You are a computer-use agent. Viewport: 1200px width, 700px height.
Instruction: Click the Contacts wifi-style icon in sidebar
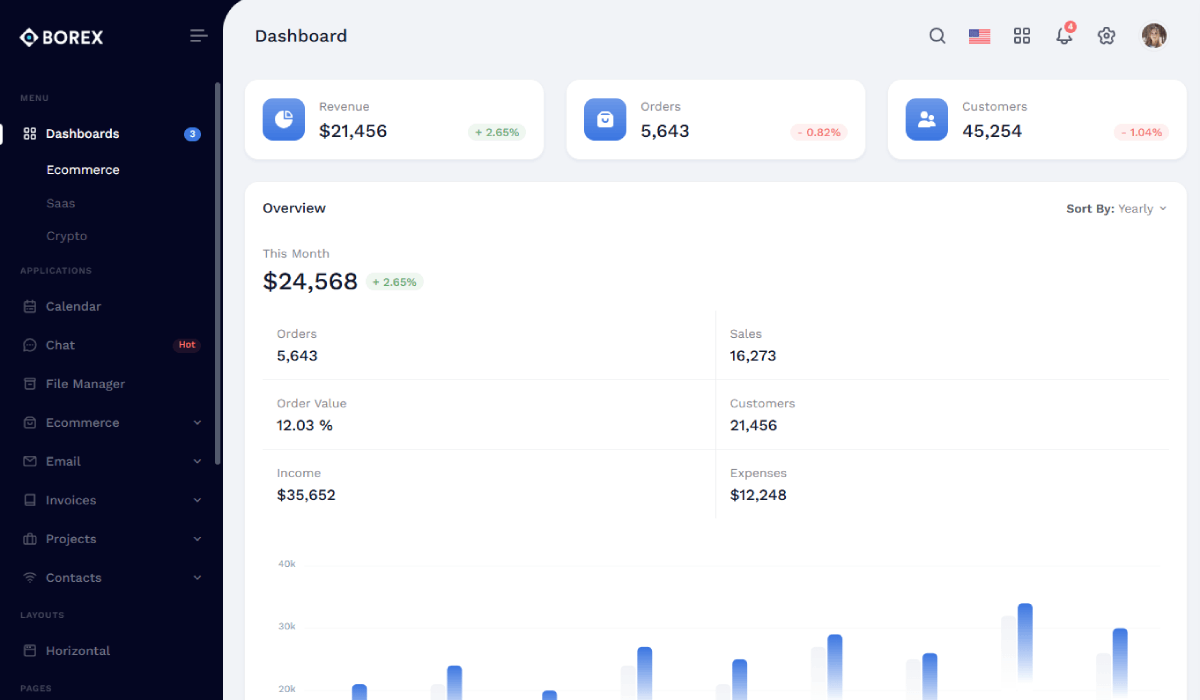click(x=30, y=578)
